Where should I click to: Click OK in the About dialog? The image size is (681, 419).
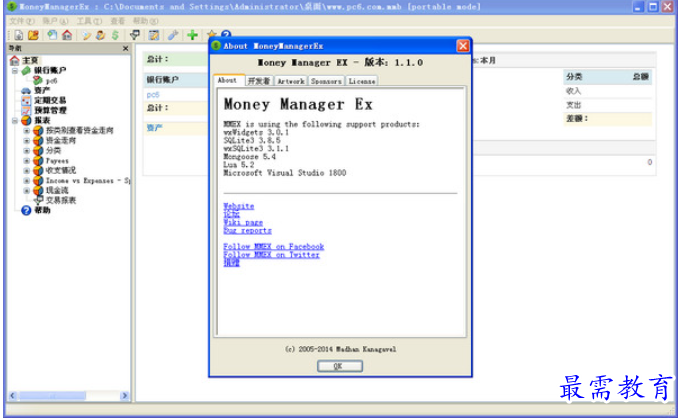coord(340,366)
